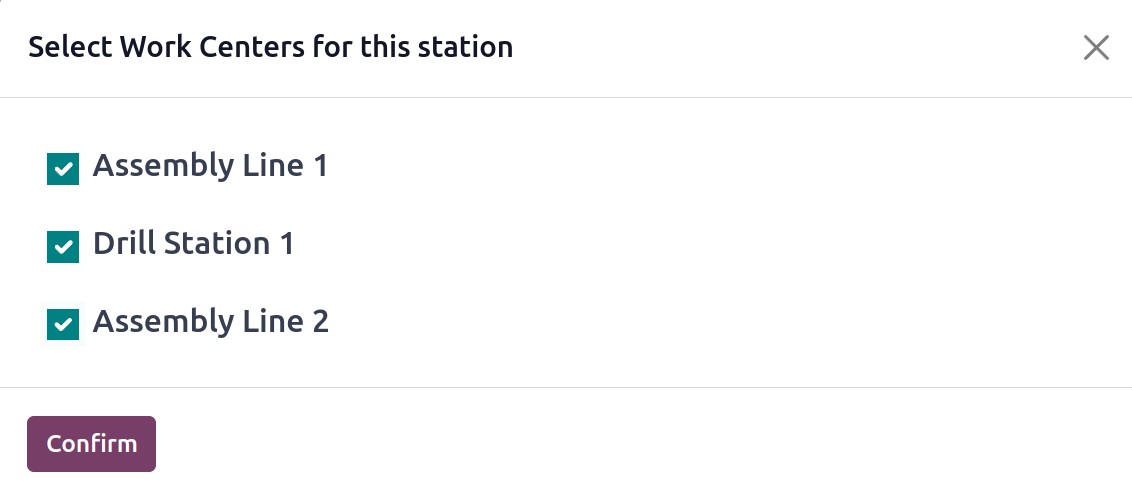Image resolution: width=1132 pixels, height=493 pixels.
Task: Uncheck the Assembly Line 2 checkbox
Action: pos(63,324)
